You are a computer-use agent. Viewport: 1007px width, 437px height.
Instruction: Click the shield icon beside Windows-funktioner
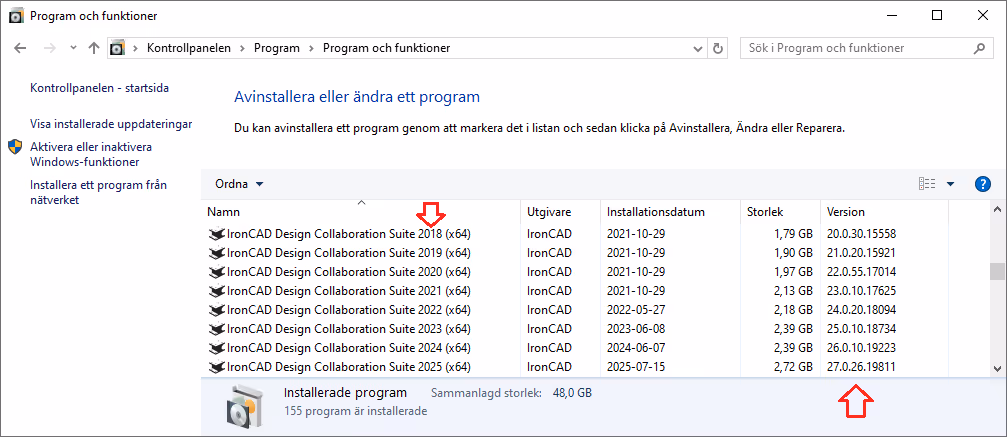[x=15, y=147]
